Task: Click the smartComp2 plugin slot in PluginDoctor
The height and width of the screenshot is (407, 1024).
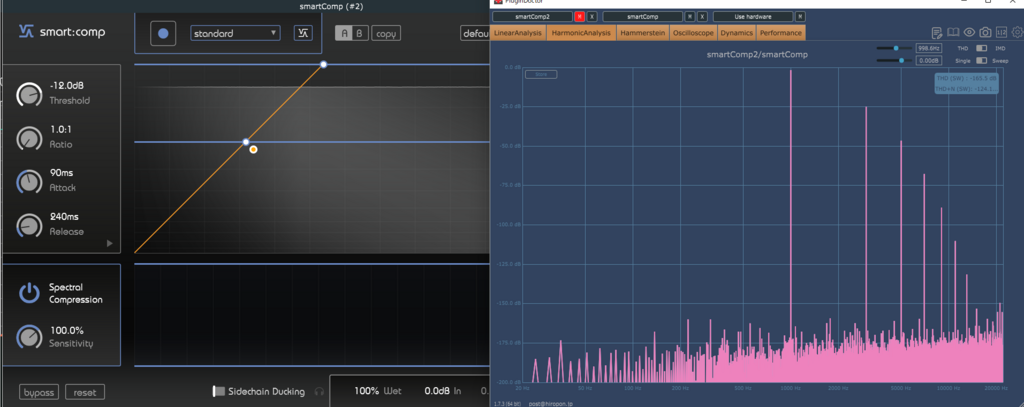Action: coord(532,16)
